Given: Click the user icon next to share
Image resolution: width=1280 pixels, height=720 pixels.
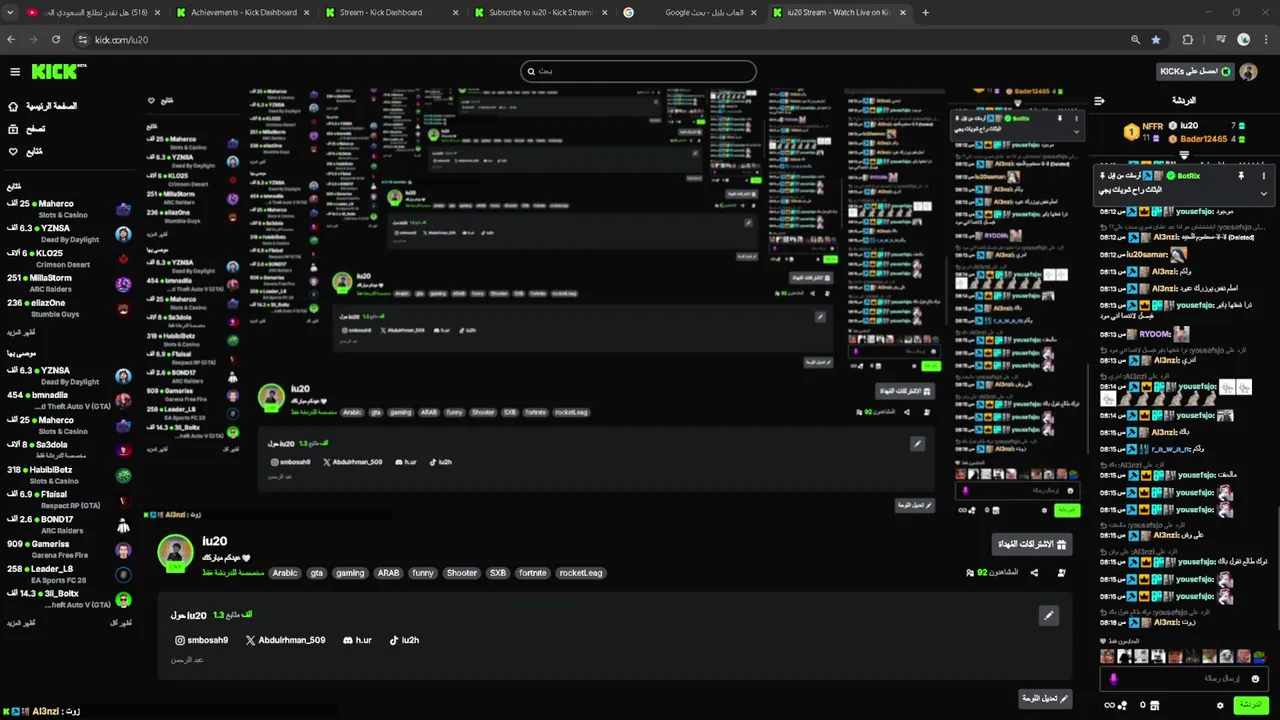Looking at the screenshot, I should coord(1061,573).
